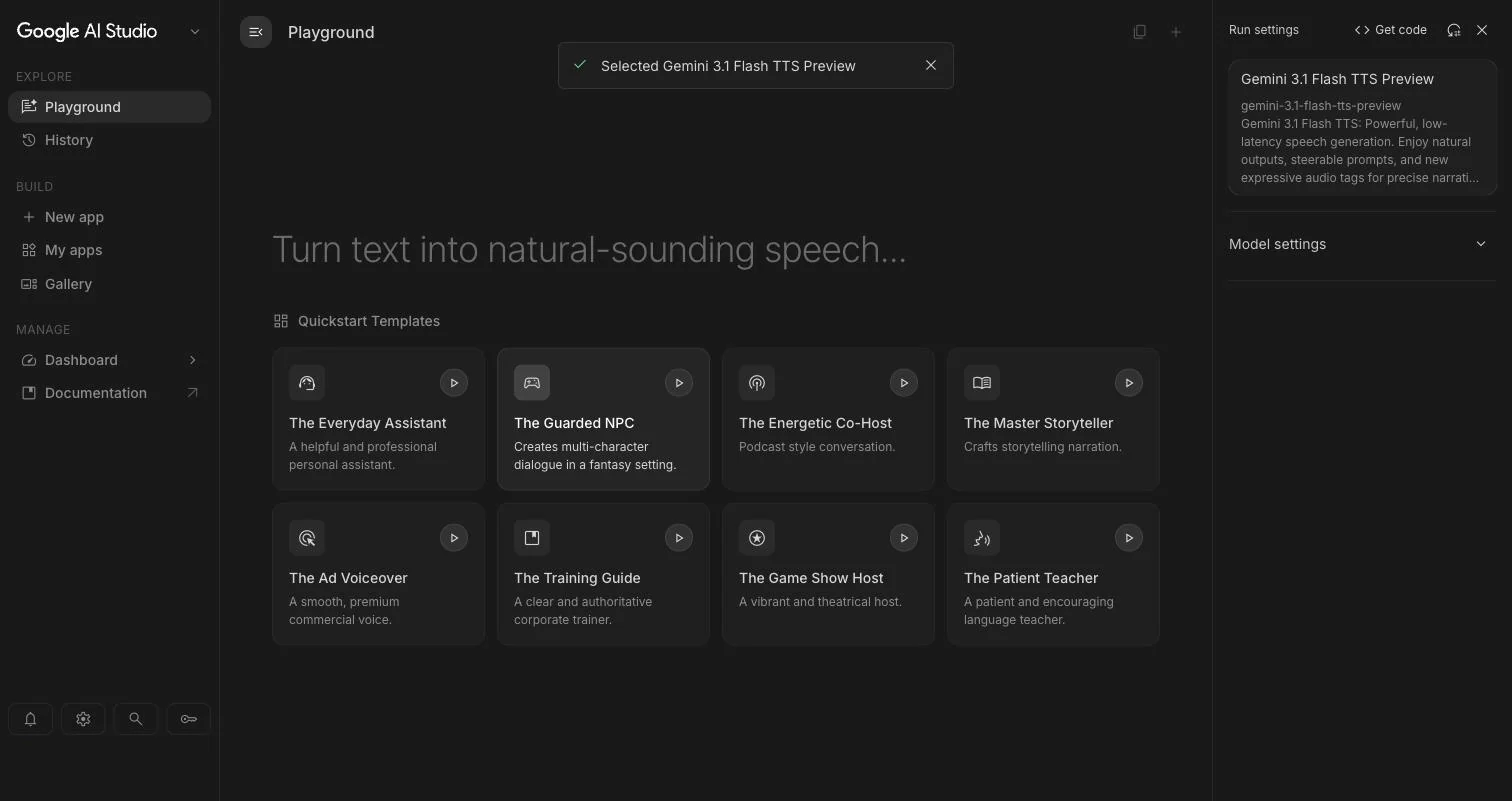Select The Ad Voiceover template title
This screenshot has height=801, width=1512.
click(x=348, y=578)
